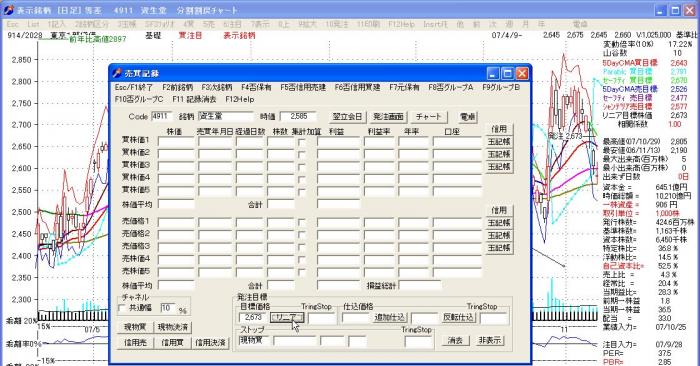Open the 現物買 stop order type list
This screenshot has height=366, width=700.
click(254, 341)
